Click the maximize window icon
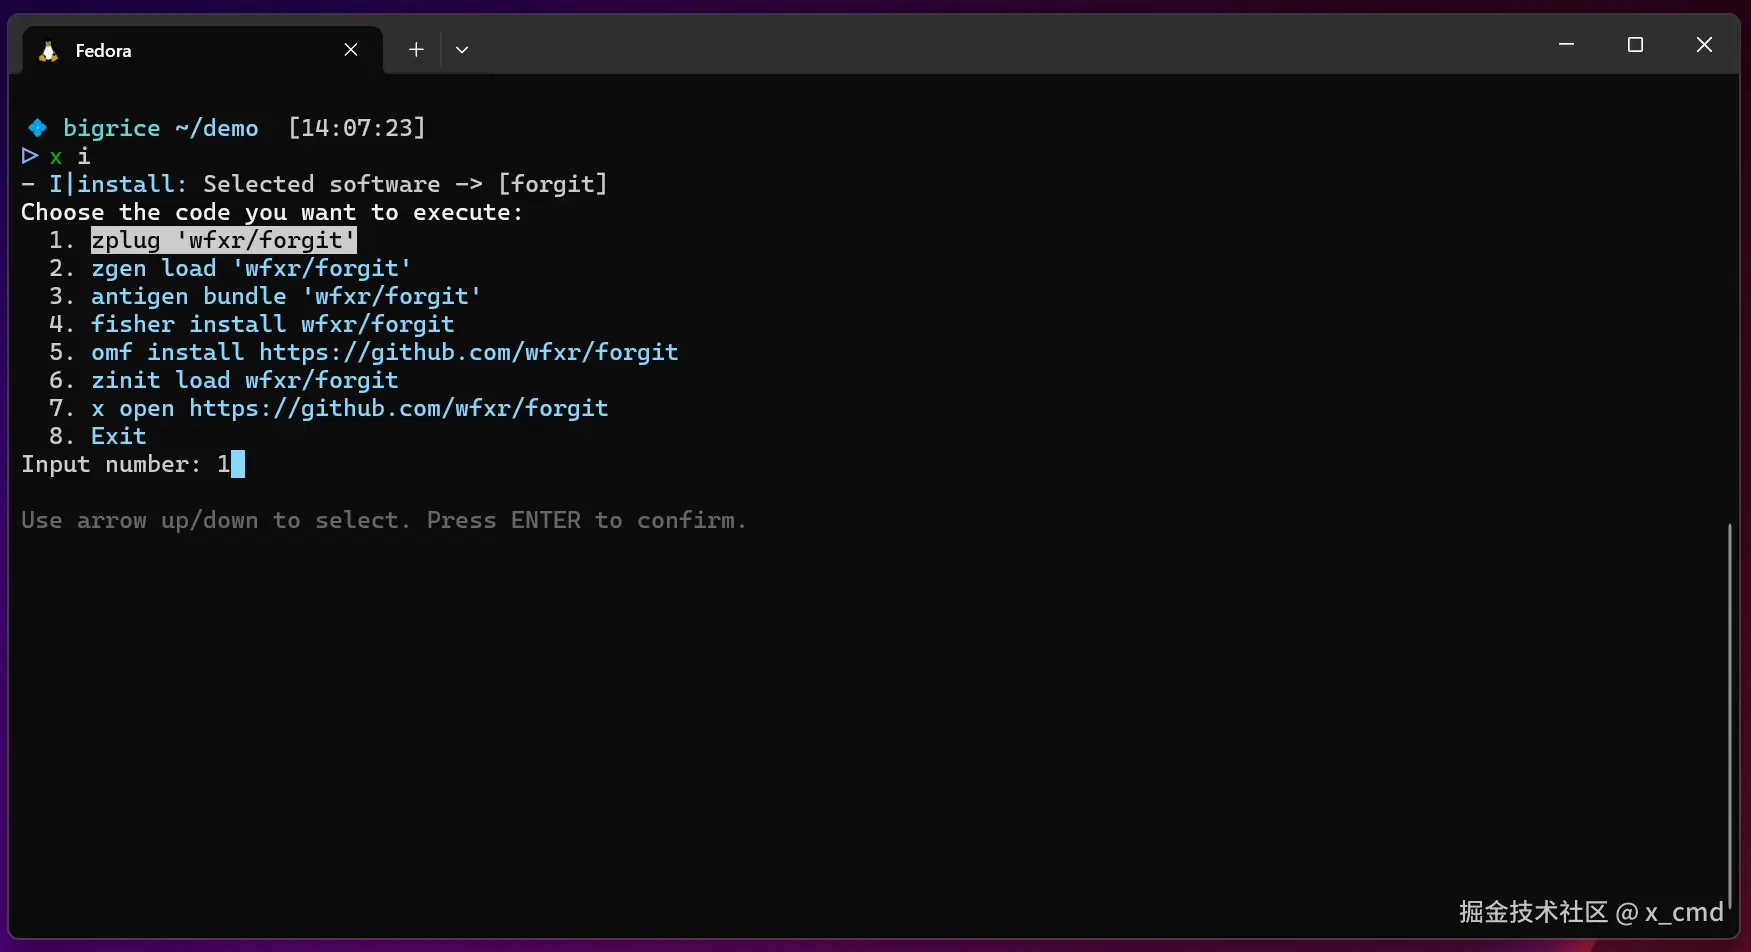The image size is (1751, 952). (1635, 44)
